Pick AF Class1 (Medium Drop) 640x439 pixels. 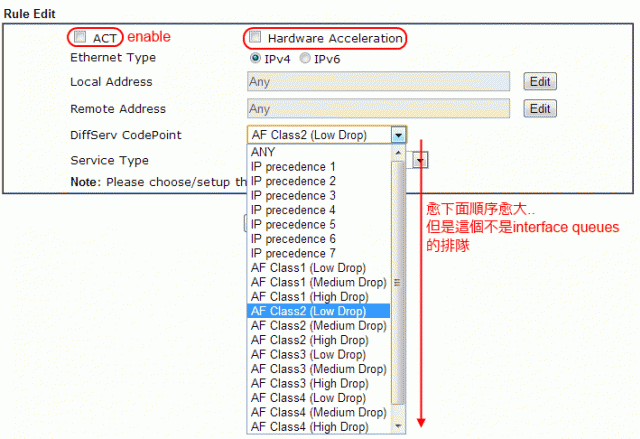click(x=318, y=282)
